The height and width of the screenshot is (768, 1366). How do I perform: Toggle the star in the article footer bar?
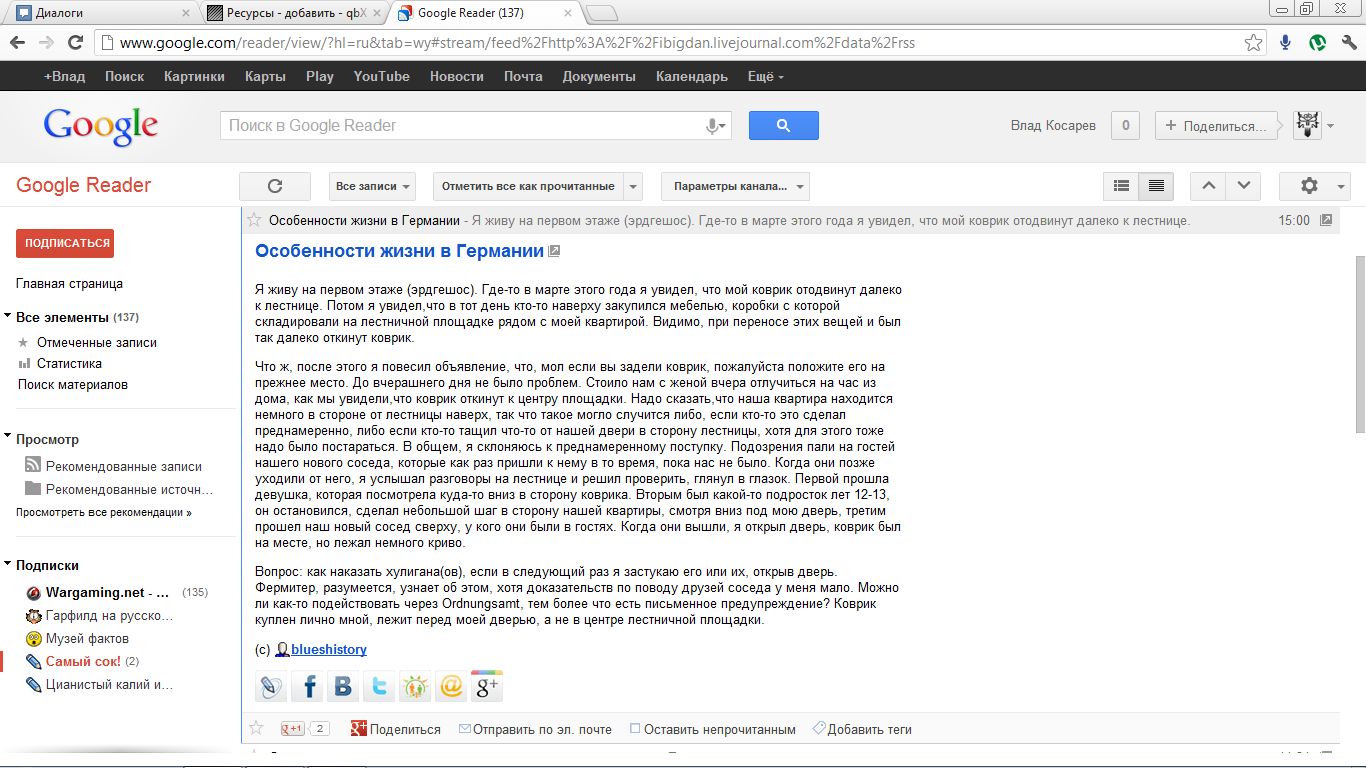click(256, 728)
